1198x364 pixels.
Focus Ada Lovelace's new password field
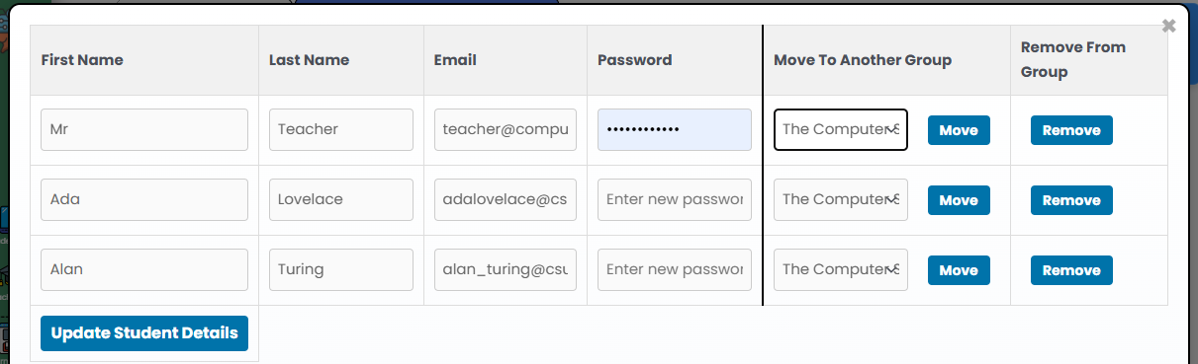tap(675, 200)
